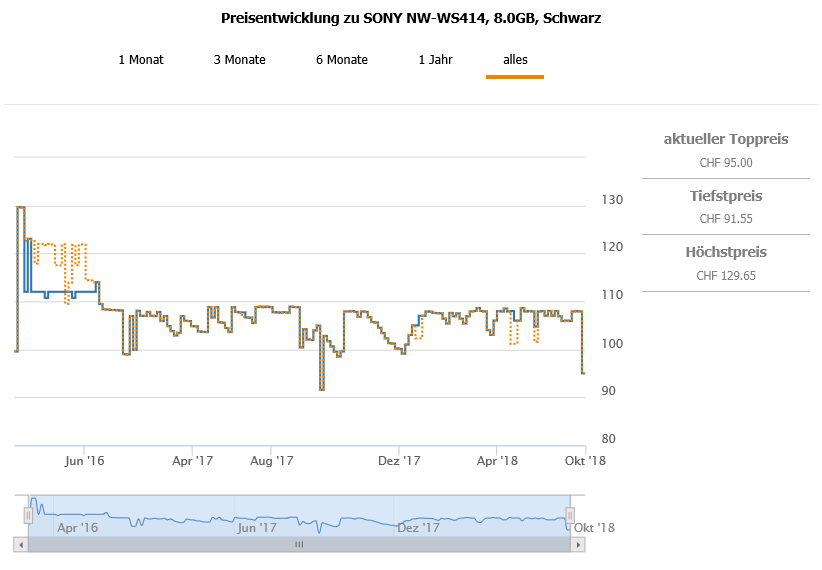Click the active 'alles' tab
Viewport: 822px width, 570px height.
point(515,60)
